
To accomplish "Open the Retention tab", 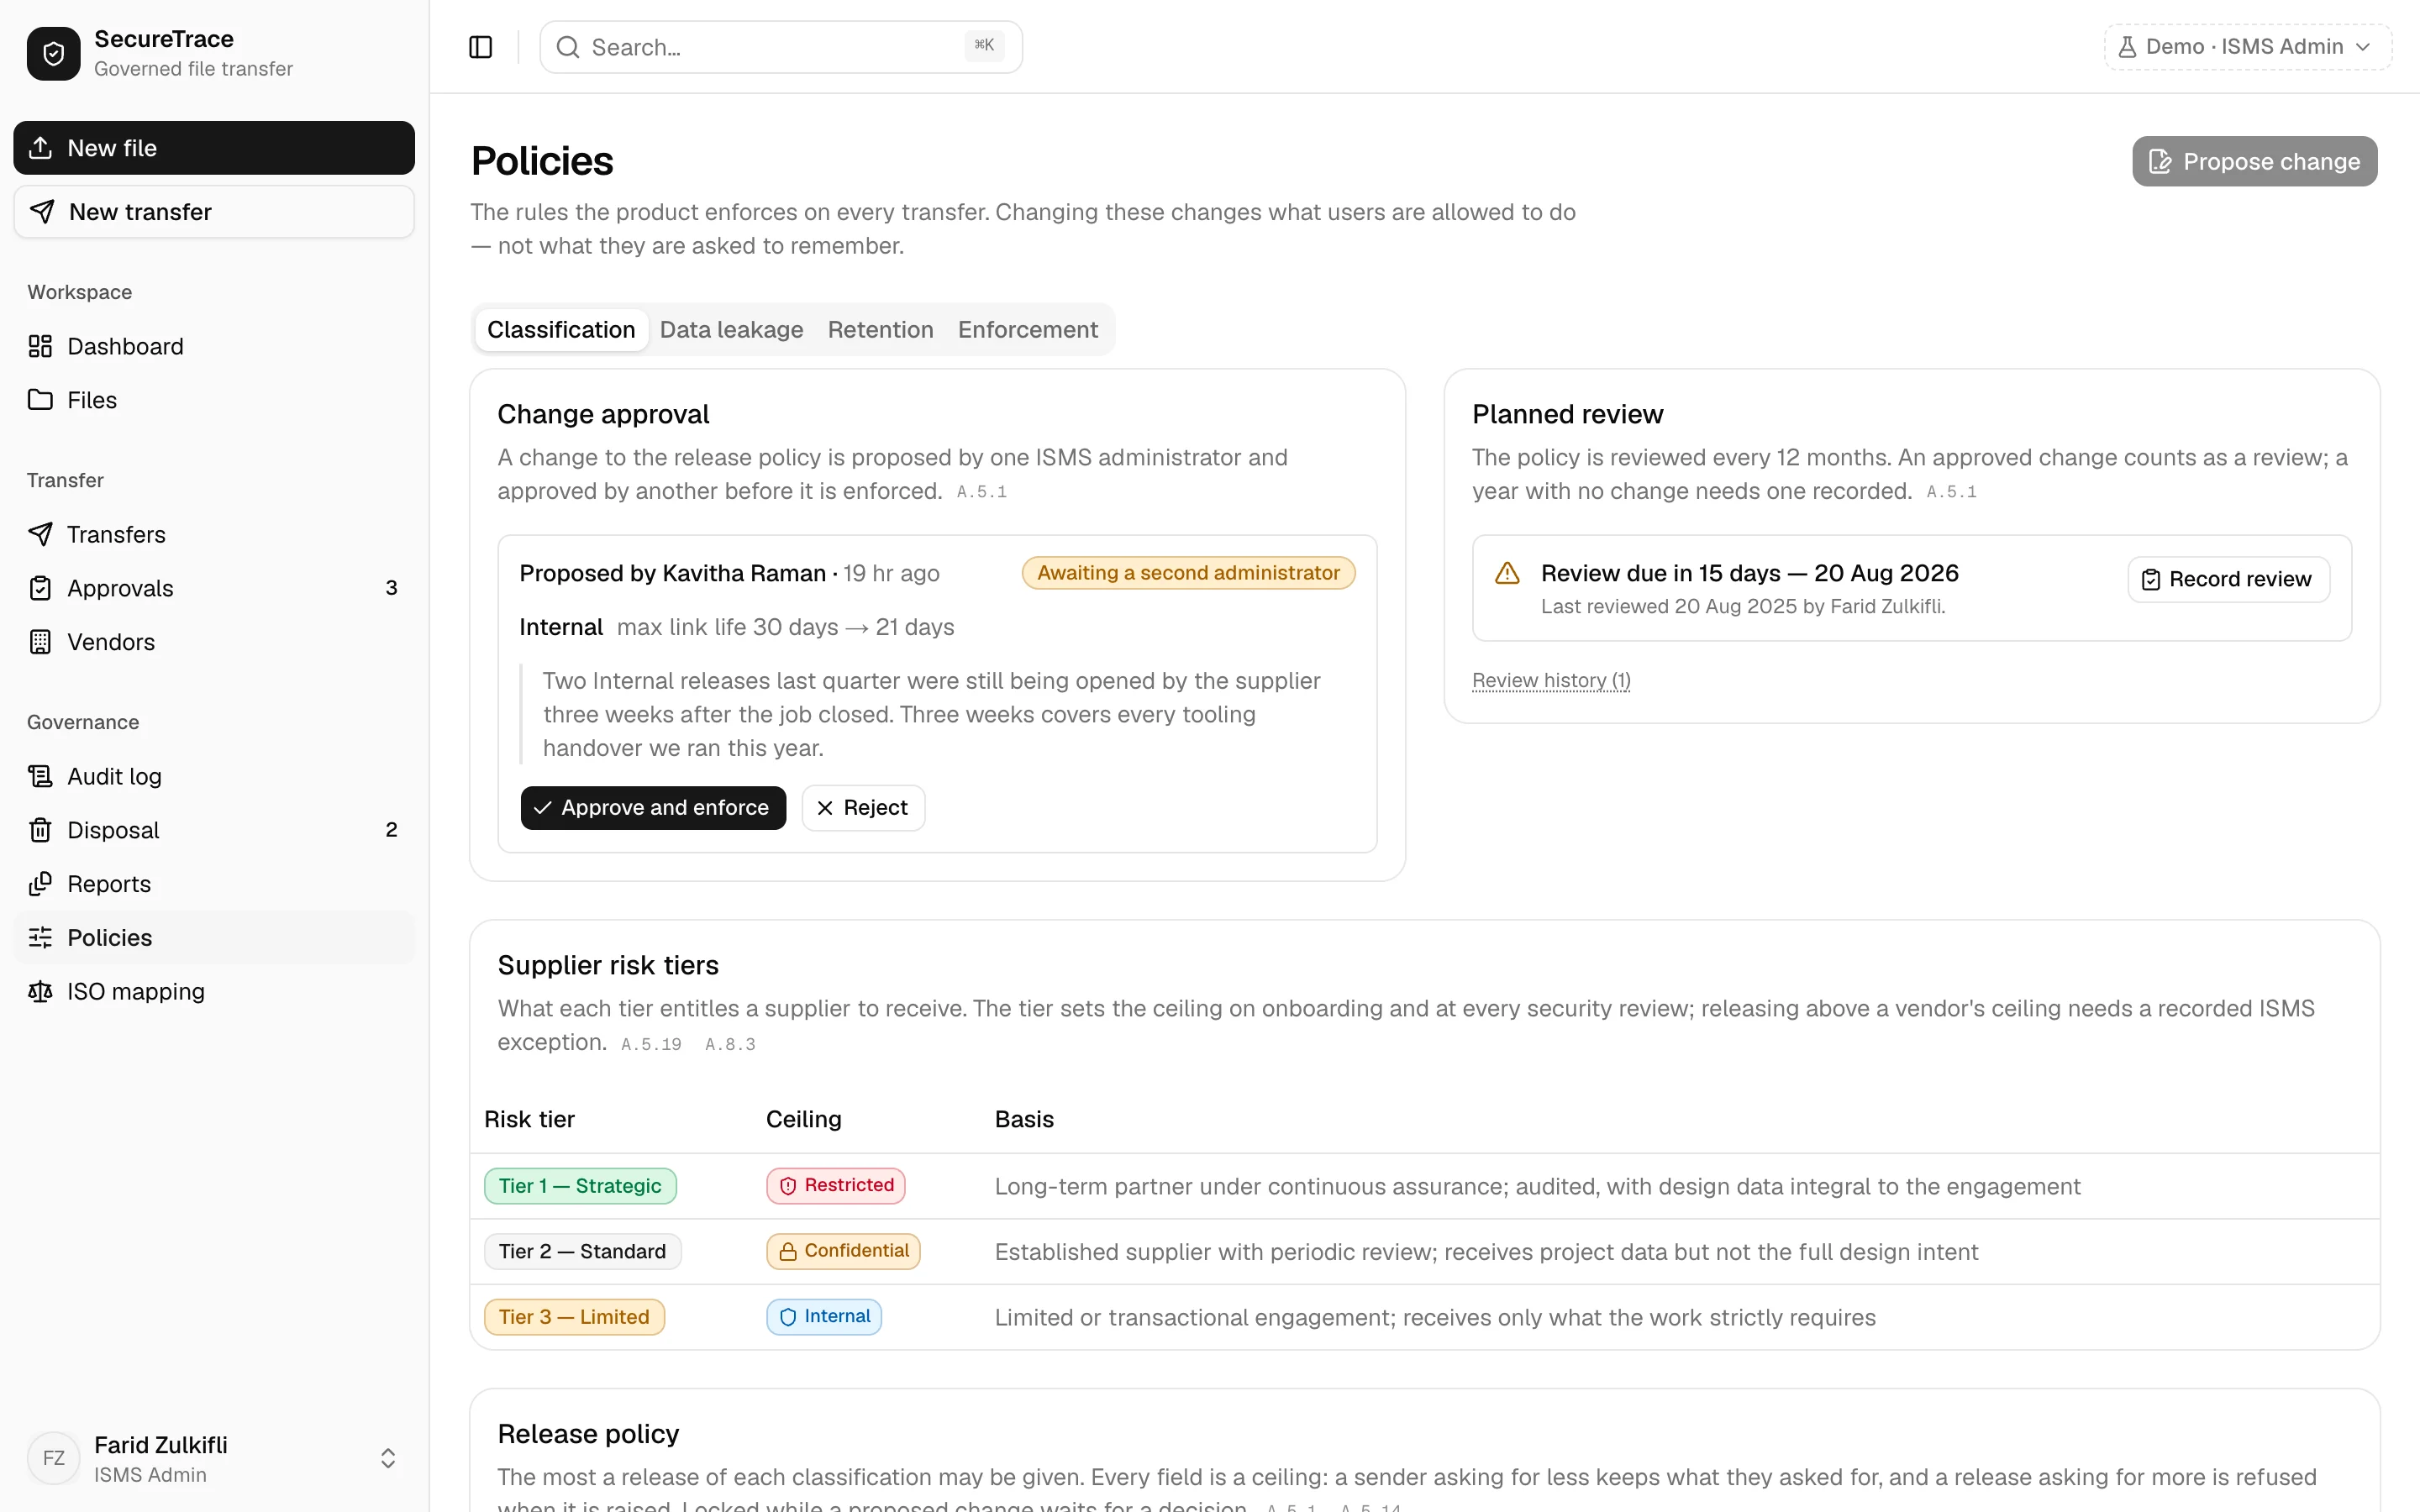I will click(880, 330).
